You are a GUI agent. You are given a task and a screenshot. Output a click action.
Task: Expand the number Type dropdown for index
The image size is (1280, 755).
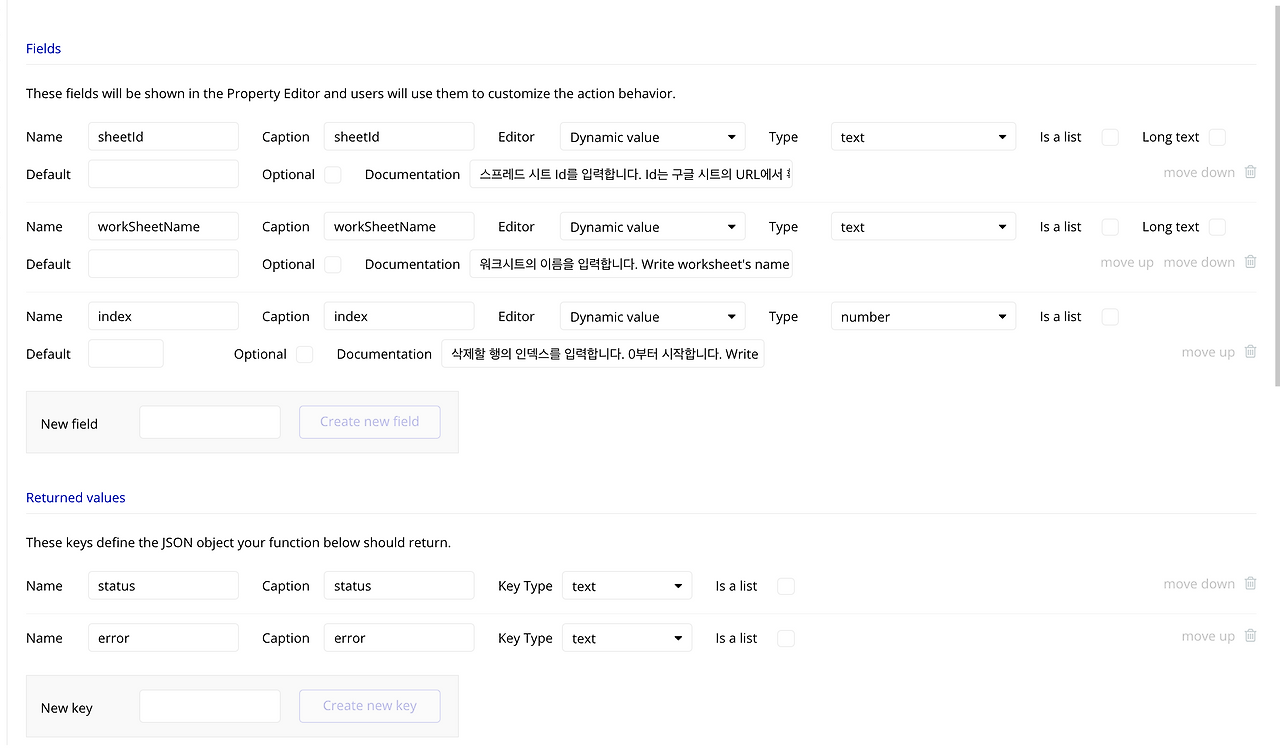(923, 316)
